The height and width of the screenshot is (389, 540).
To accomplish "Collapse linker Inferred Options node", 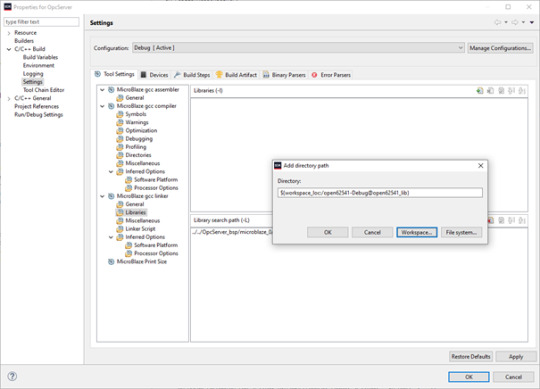I will [x=111, y=237].
